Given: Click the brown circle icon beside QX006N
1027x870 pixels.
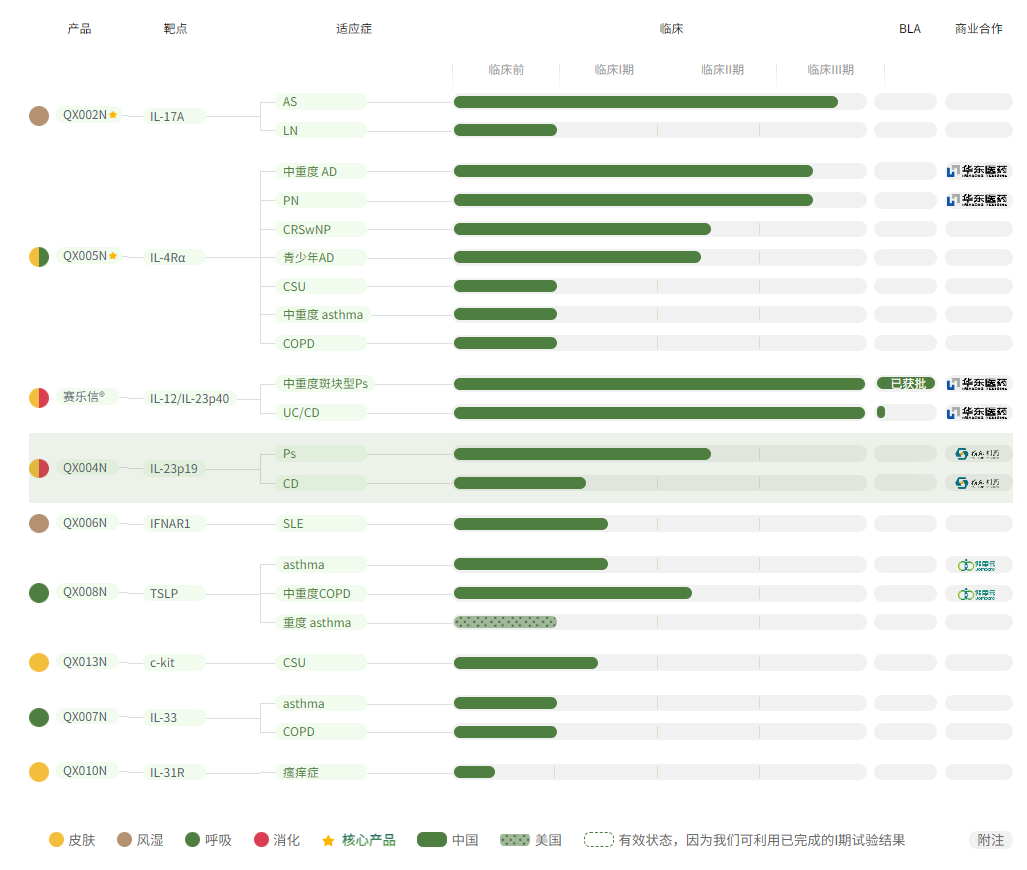Looking at the screenshot, I should tap(39, 523).
